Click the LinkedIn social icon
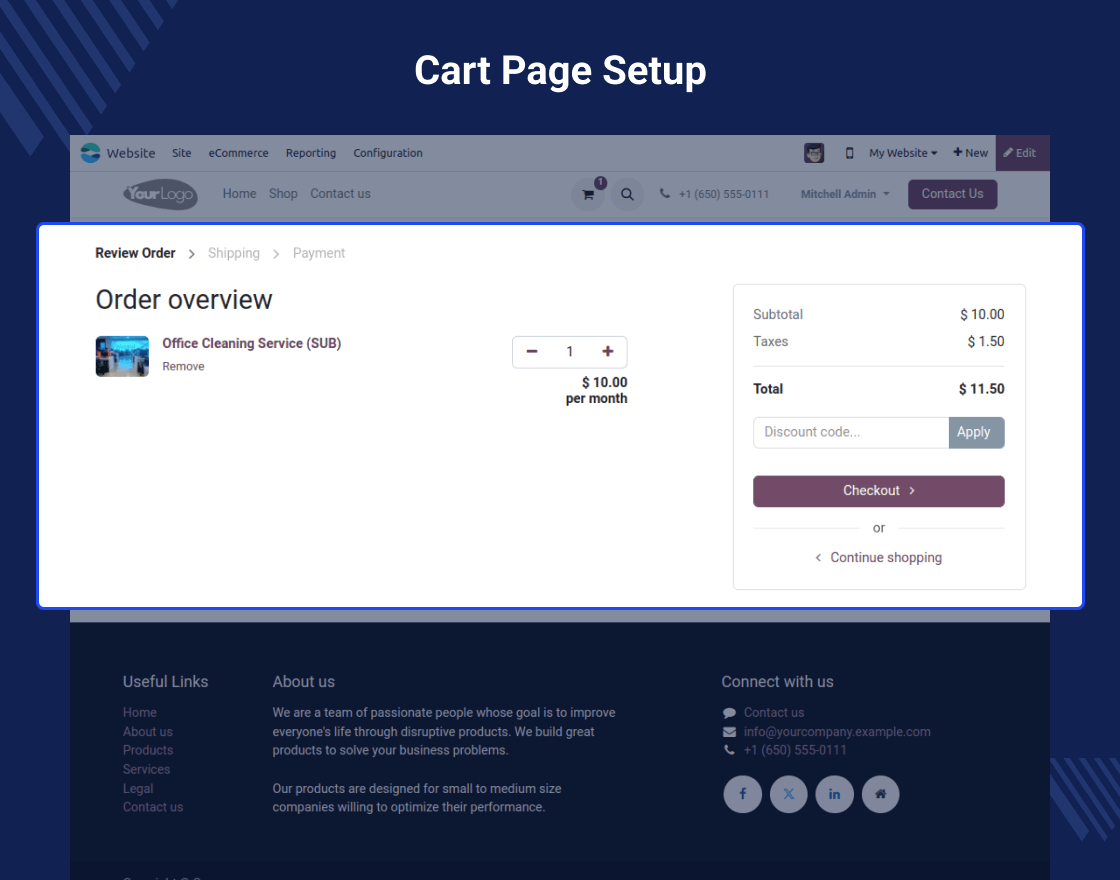Viewport: 1120px width, 880px height. [834, 794]
